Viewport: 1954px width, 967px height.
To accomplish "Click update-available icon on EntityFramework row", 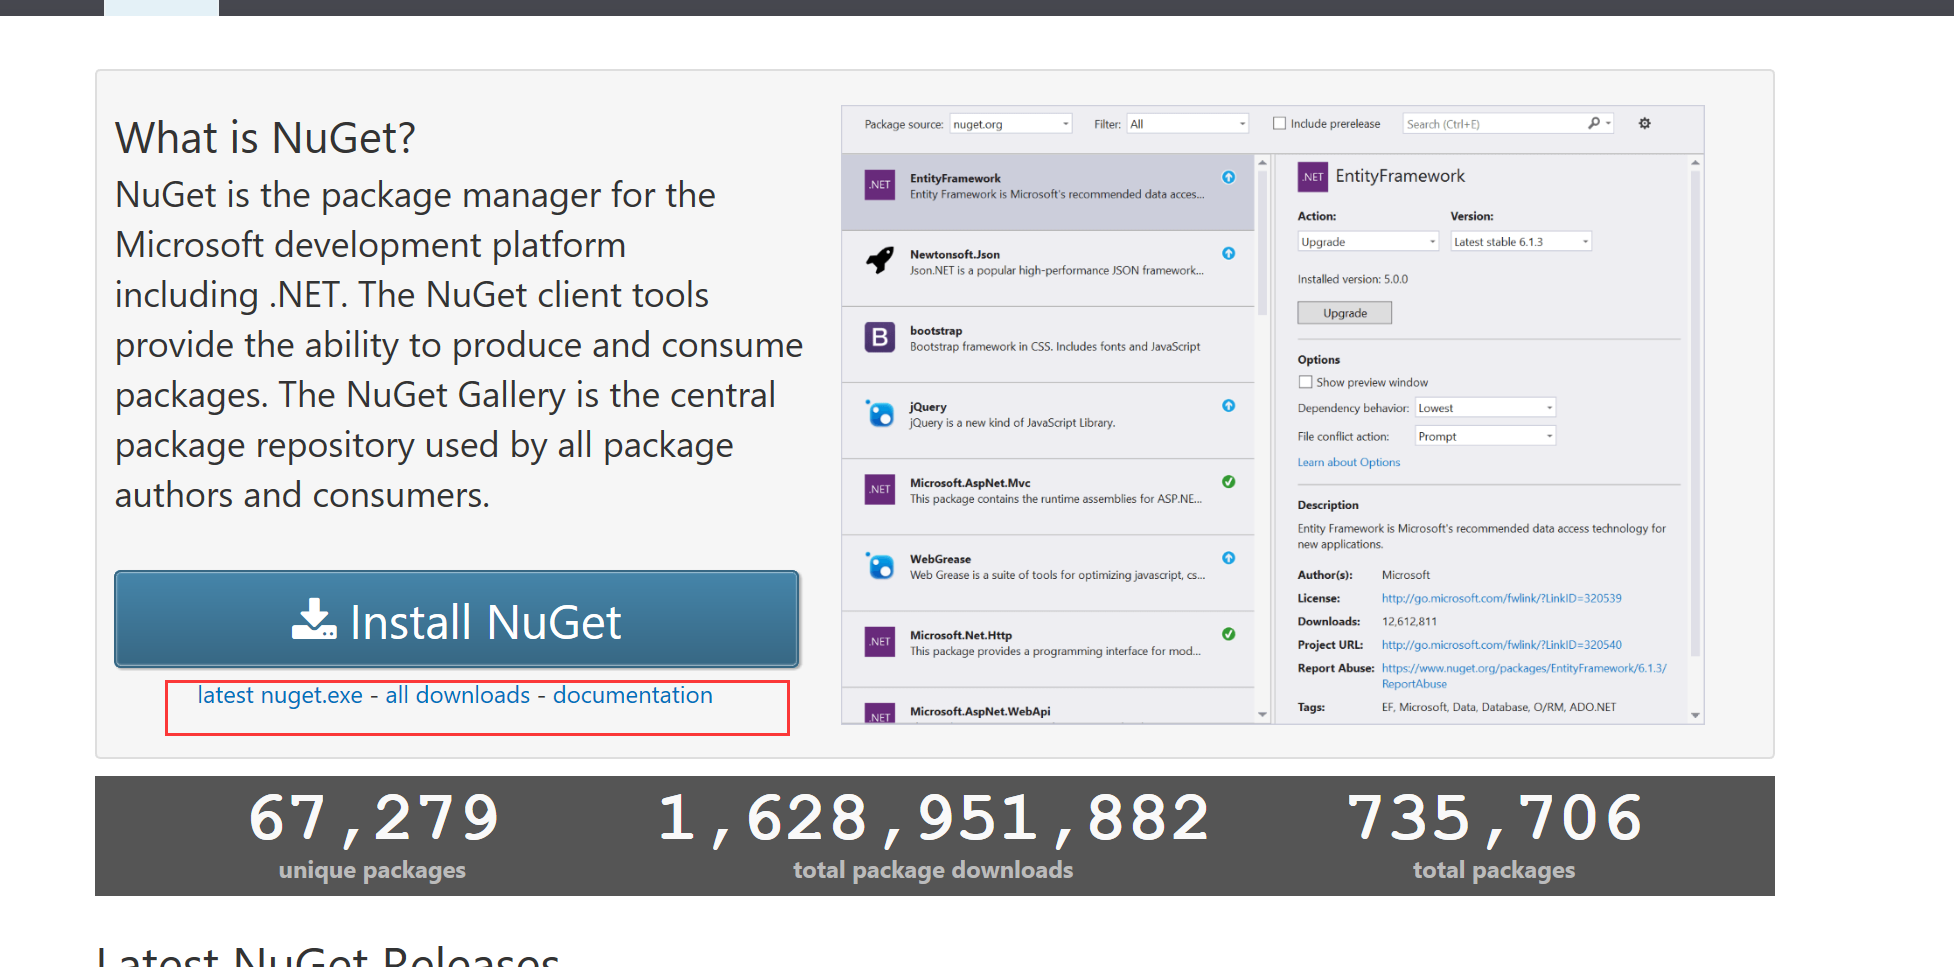I will pyautogui.click(x=1229, y=177).
